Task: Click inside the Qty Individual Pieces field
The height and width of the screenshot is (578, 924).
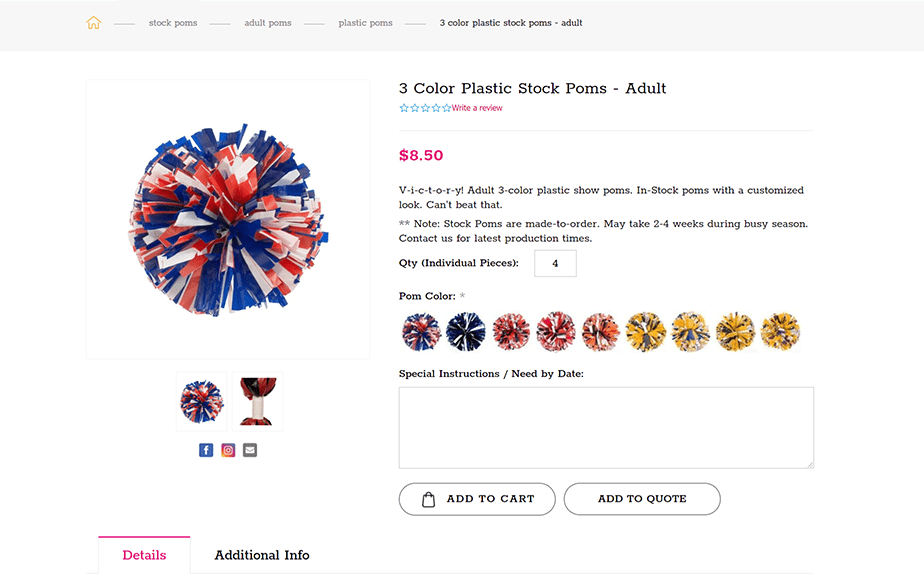Action: (555, 263)
